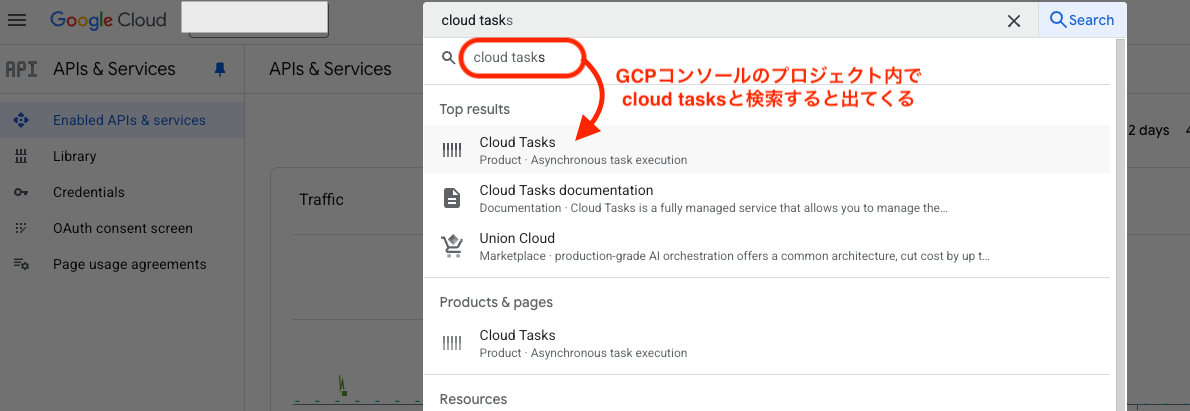Click the Cloud Tasks documentation icon
The image size is (1190, 411).
(452, 198)
